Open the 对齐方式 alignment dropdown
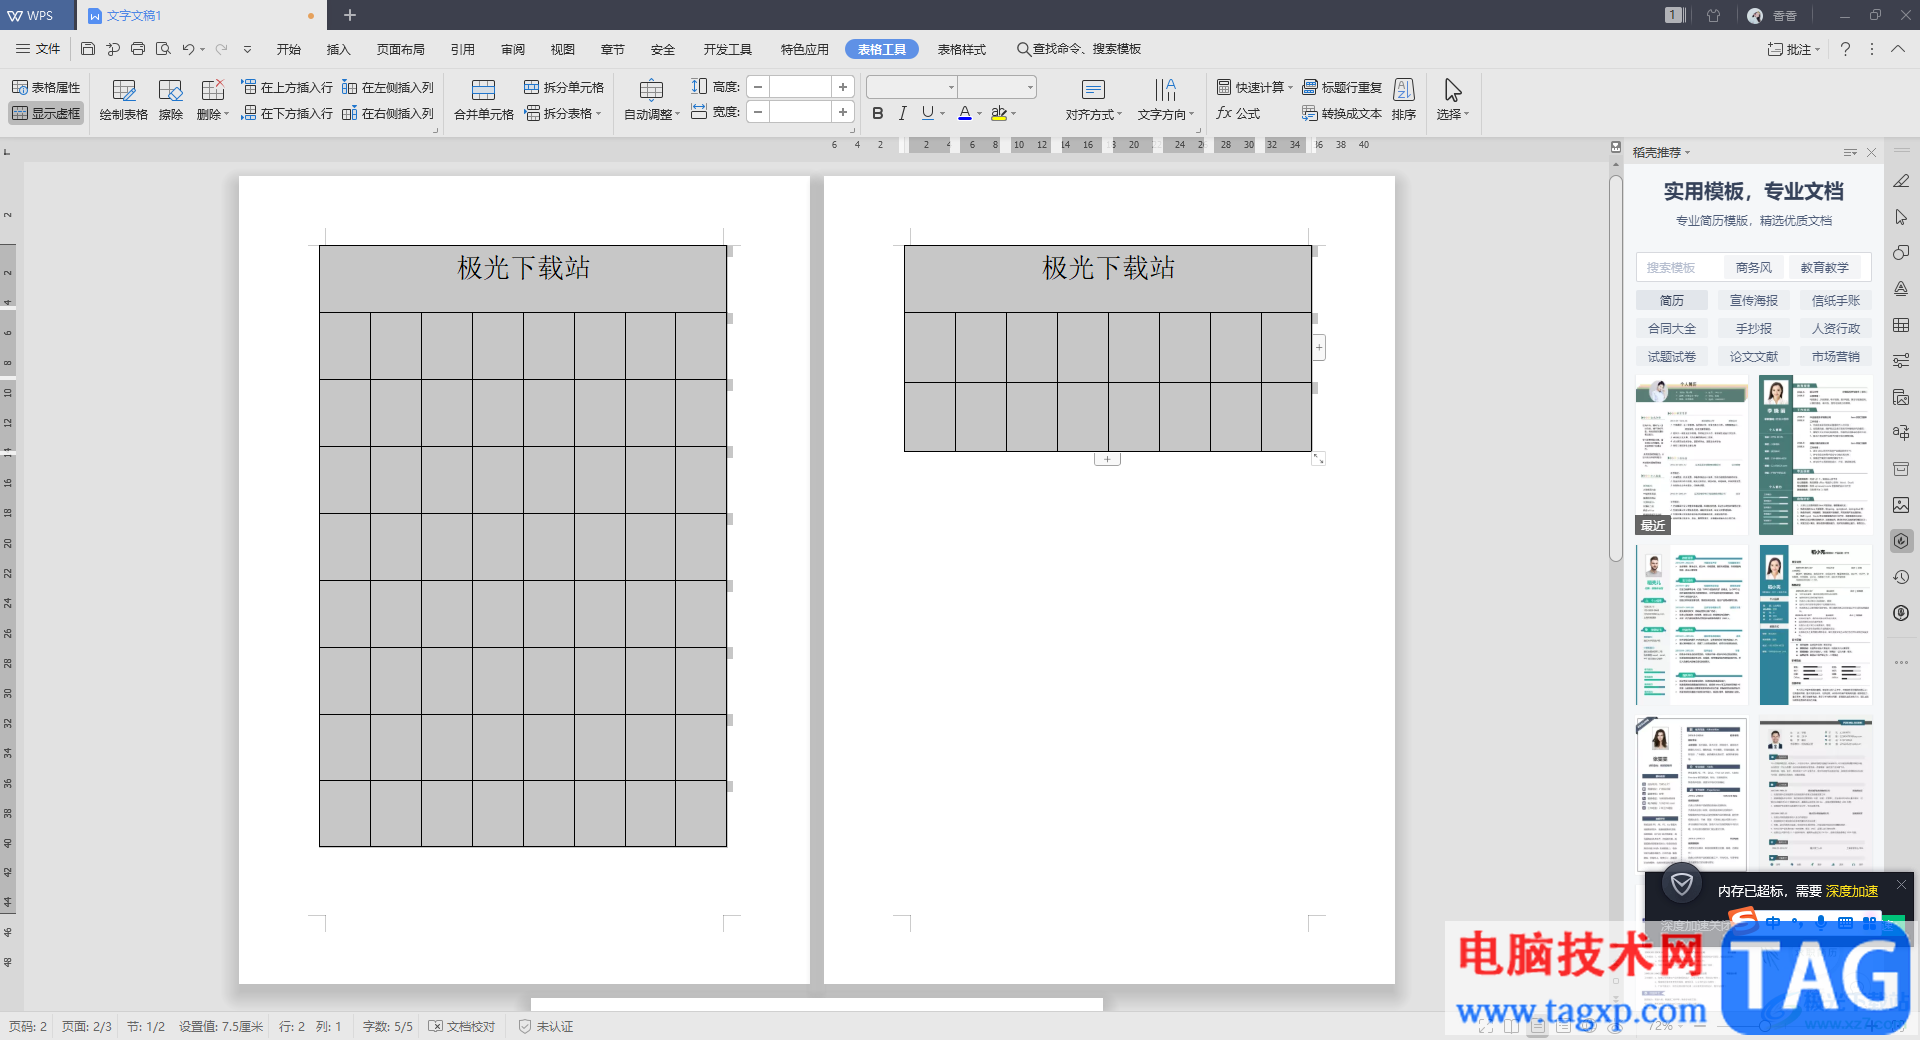The height and width of the screenshot is (1040, 1920). click(1094, 100)
